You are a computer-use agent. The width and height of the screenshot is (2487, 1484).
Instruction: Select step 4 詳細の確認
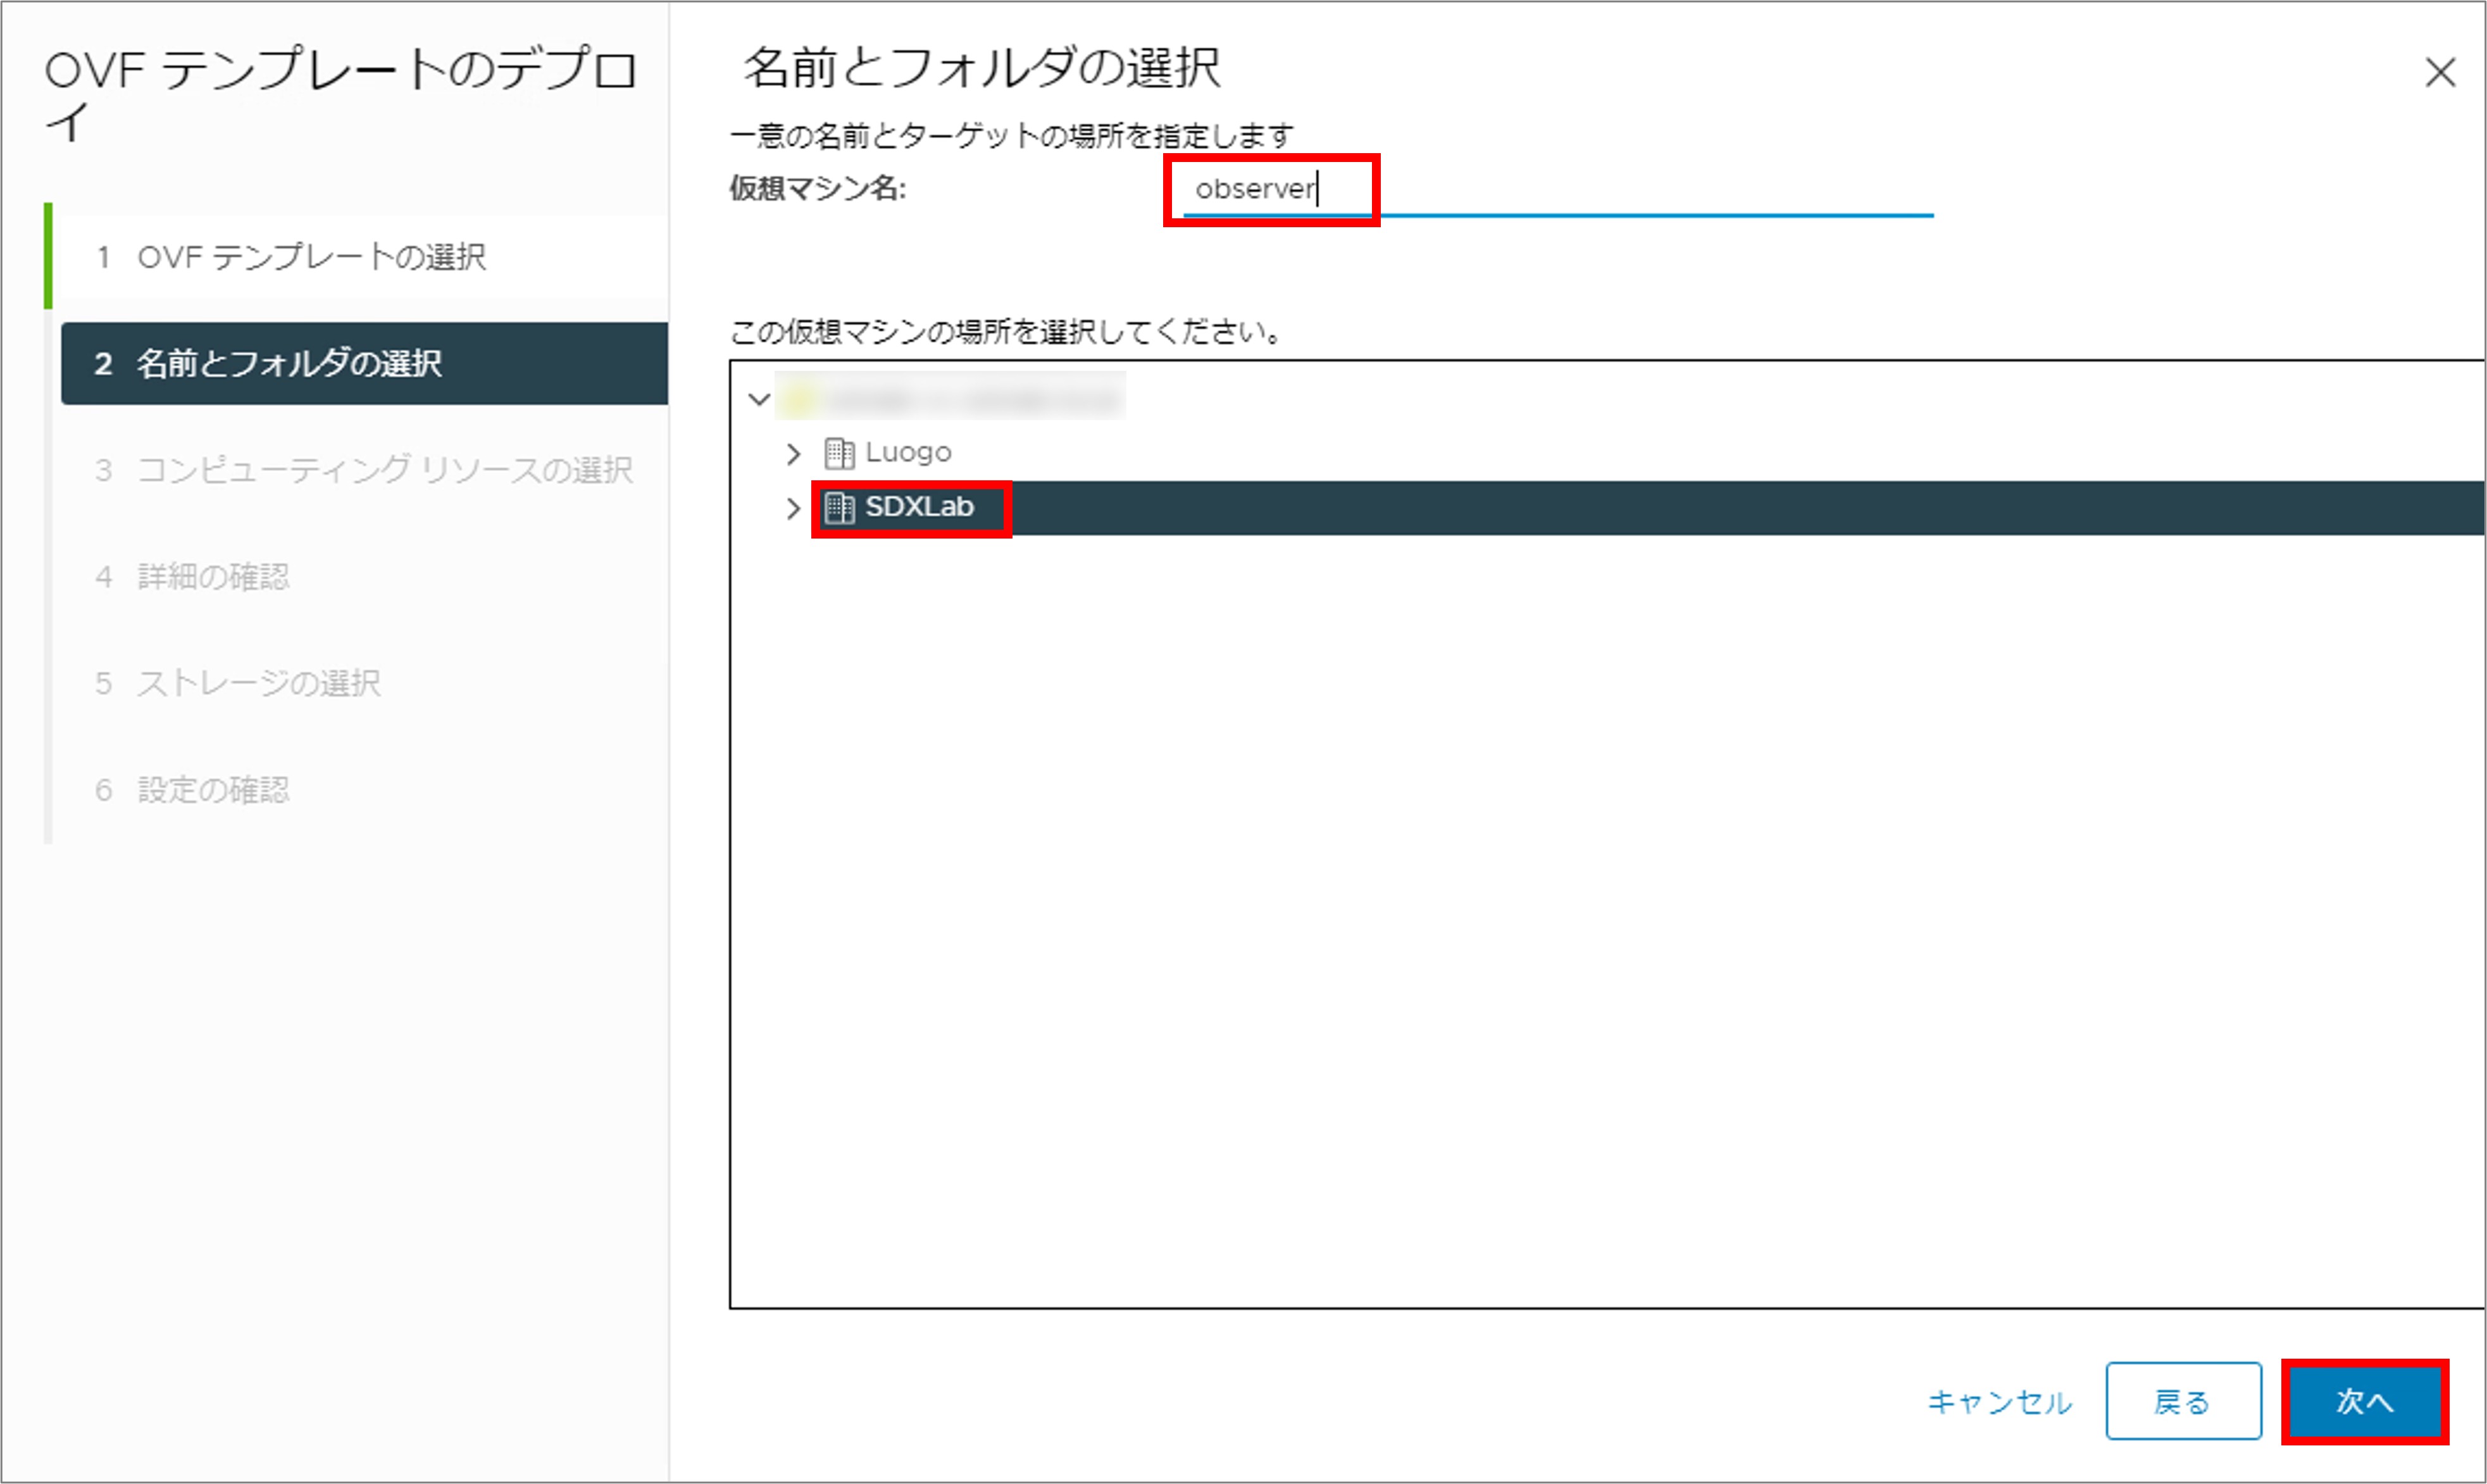point(364,576)
